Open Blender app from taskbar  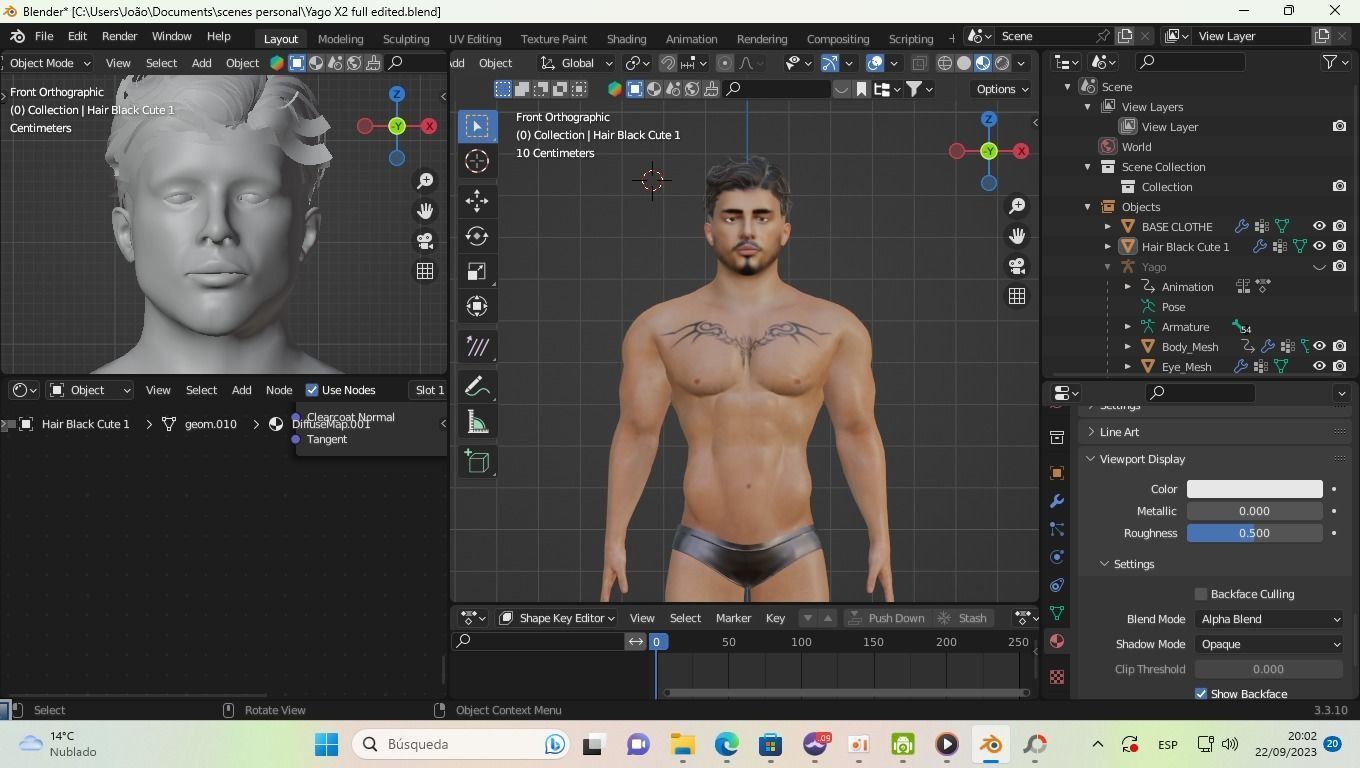pos(991,744)
